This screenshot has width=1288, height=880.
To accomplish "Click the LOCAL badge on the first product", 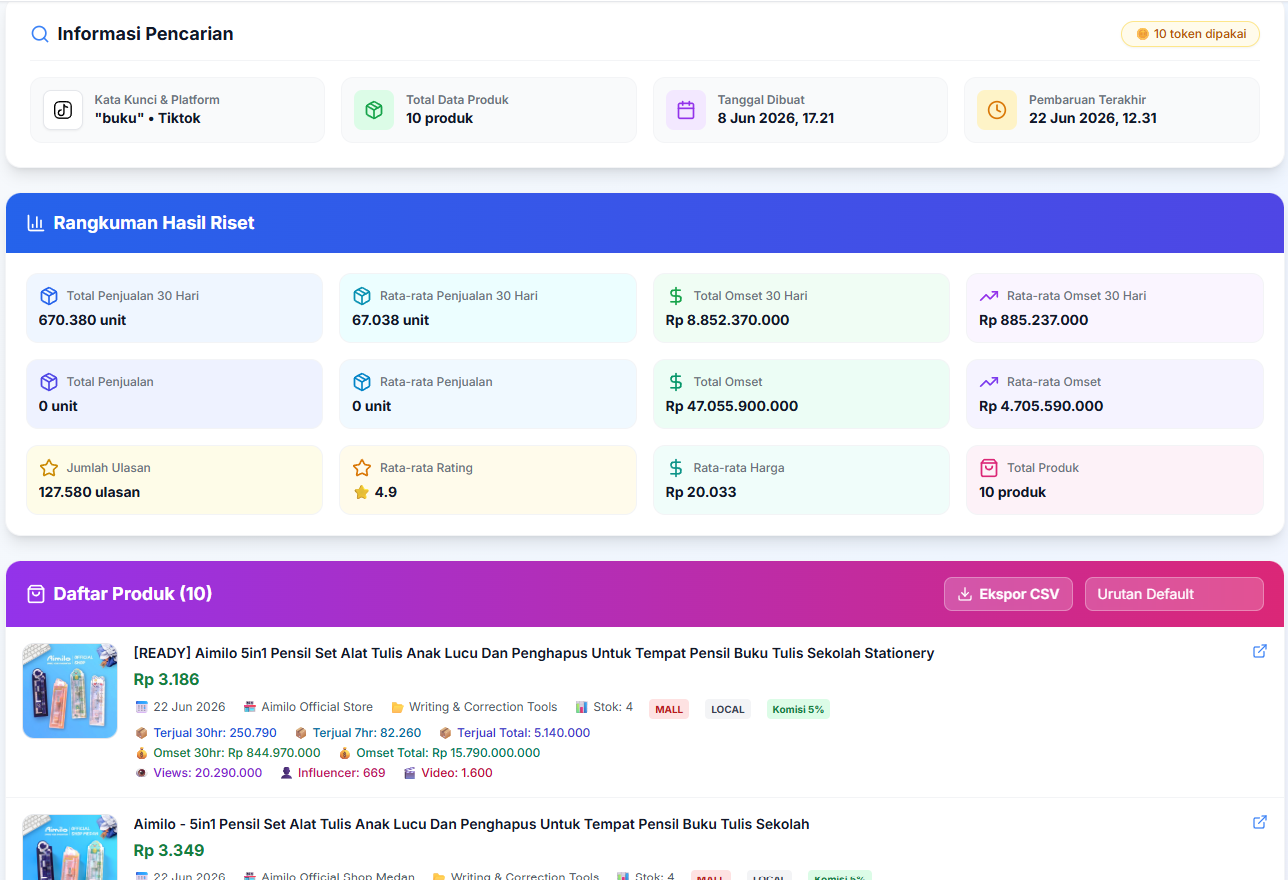I will [x=728, y=709].
